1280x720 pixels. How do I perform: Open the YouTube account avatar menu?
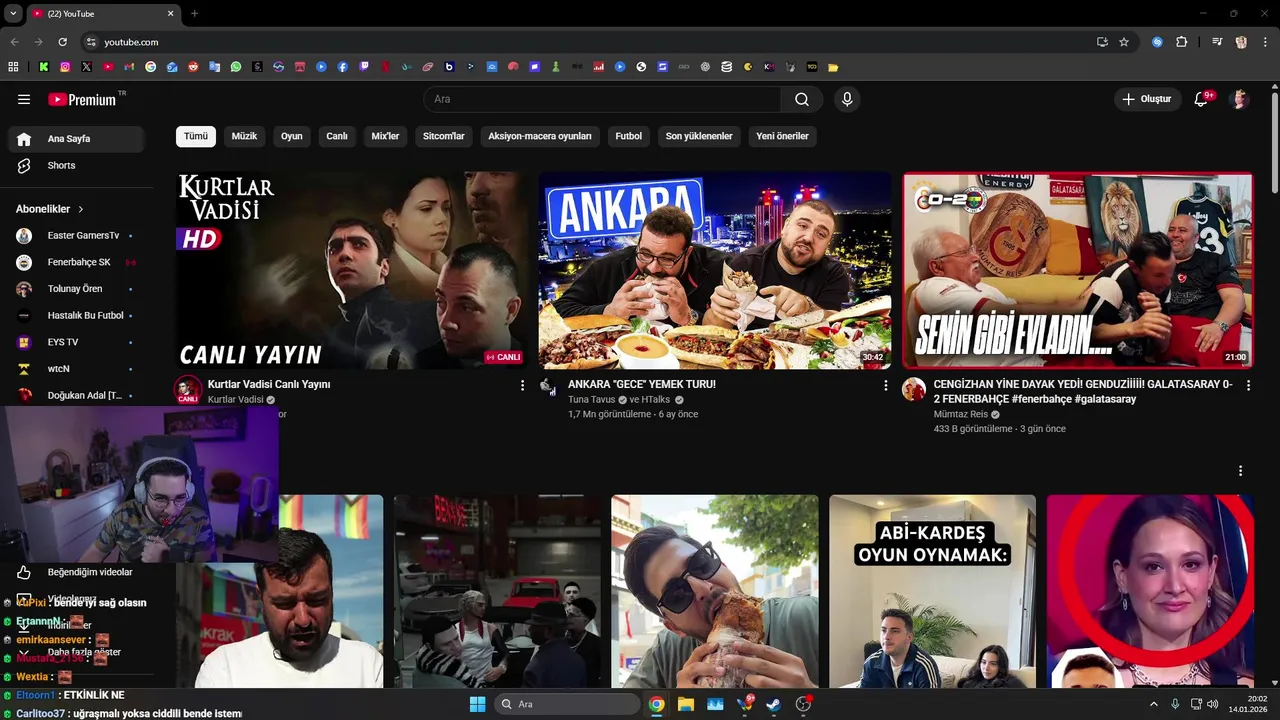[x=1240, y=99]
